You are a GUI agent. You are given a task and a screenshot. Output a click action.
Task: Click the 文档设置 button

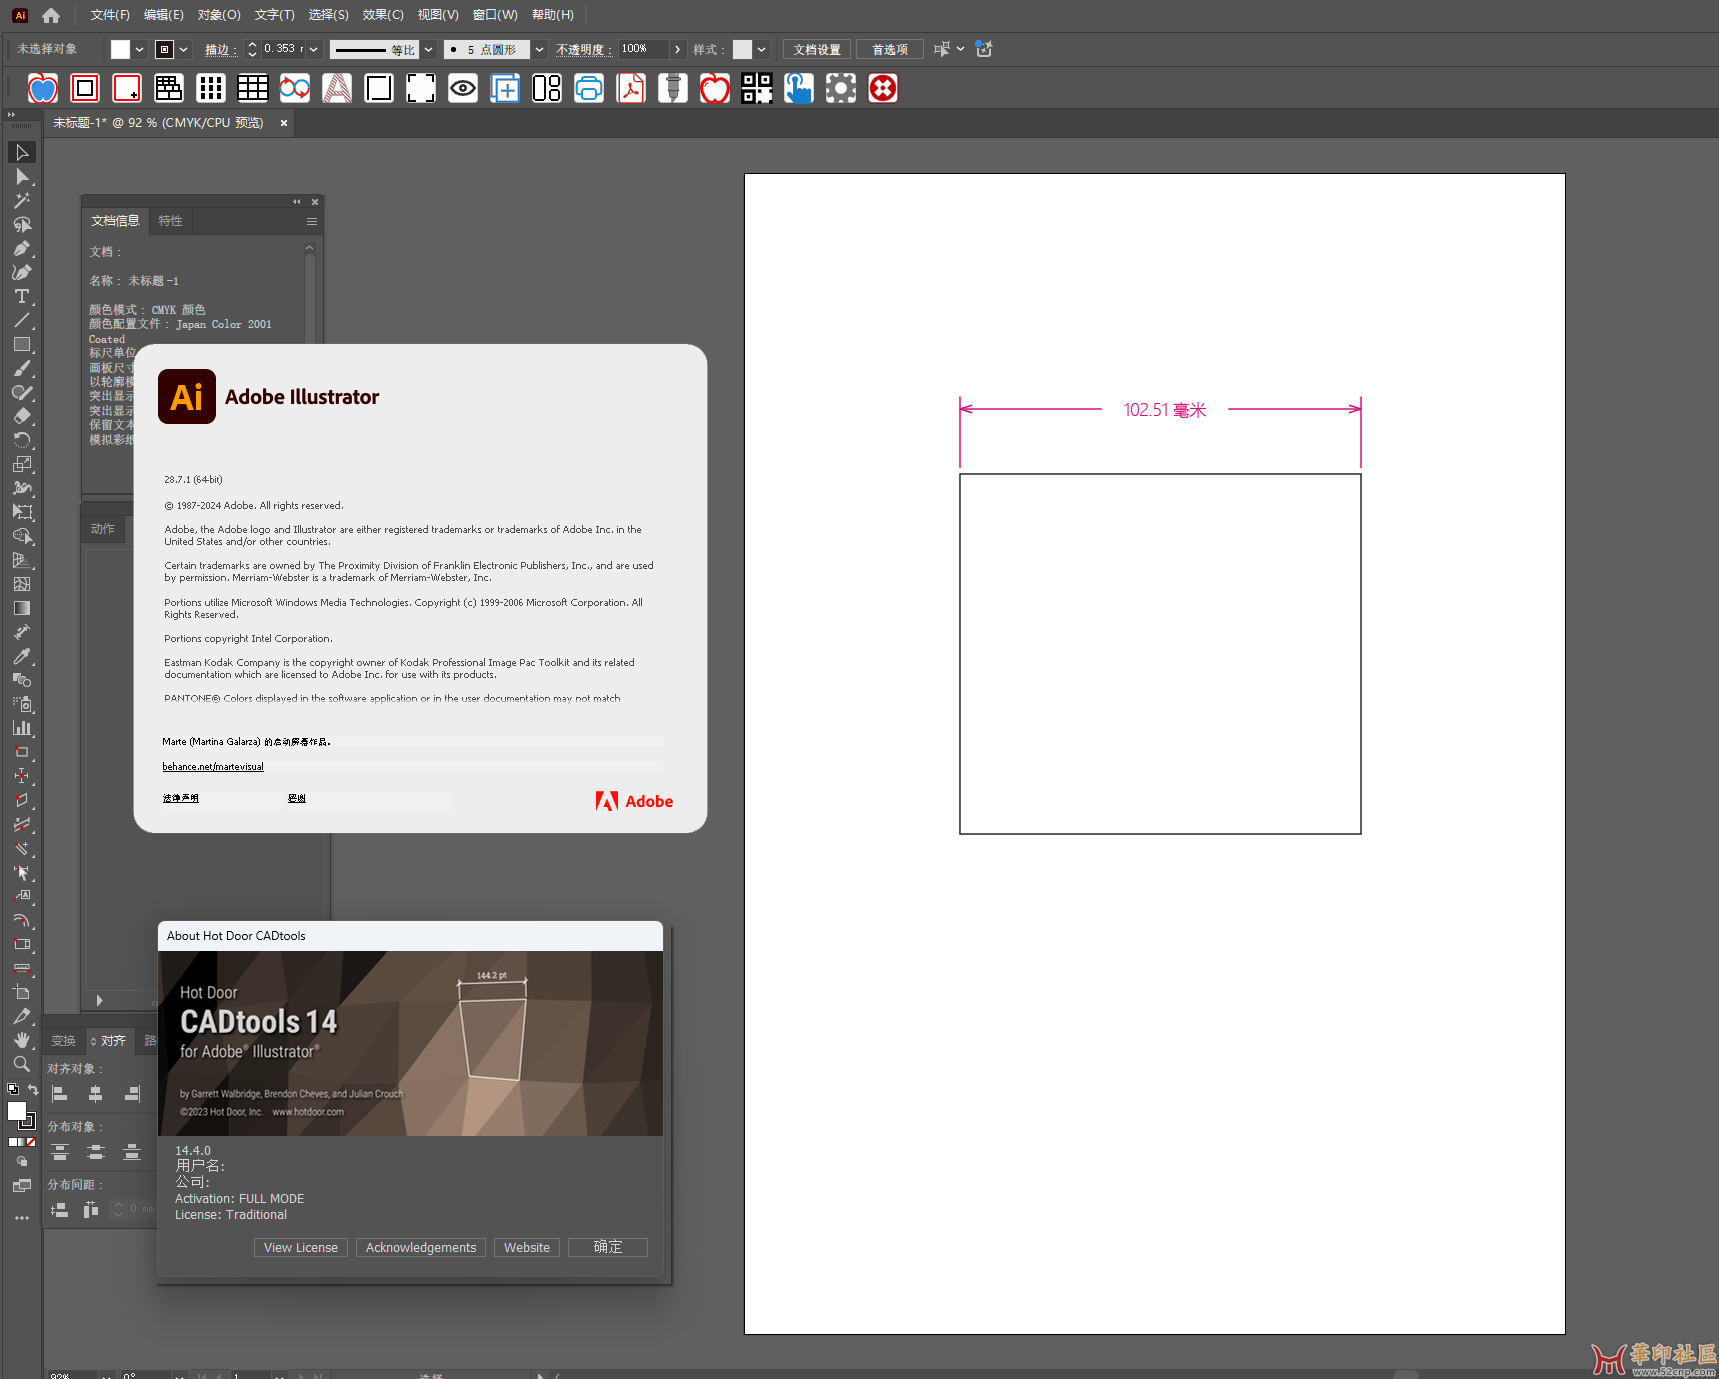817,49
